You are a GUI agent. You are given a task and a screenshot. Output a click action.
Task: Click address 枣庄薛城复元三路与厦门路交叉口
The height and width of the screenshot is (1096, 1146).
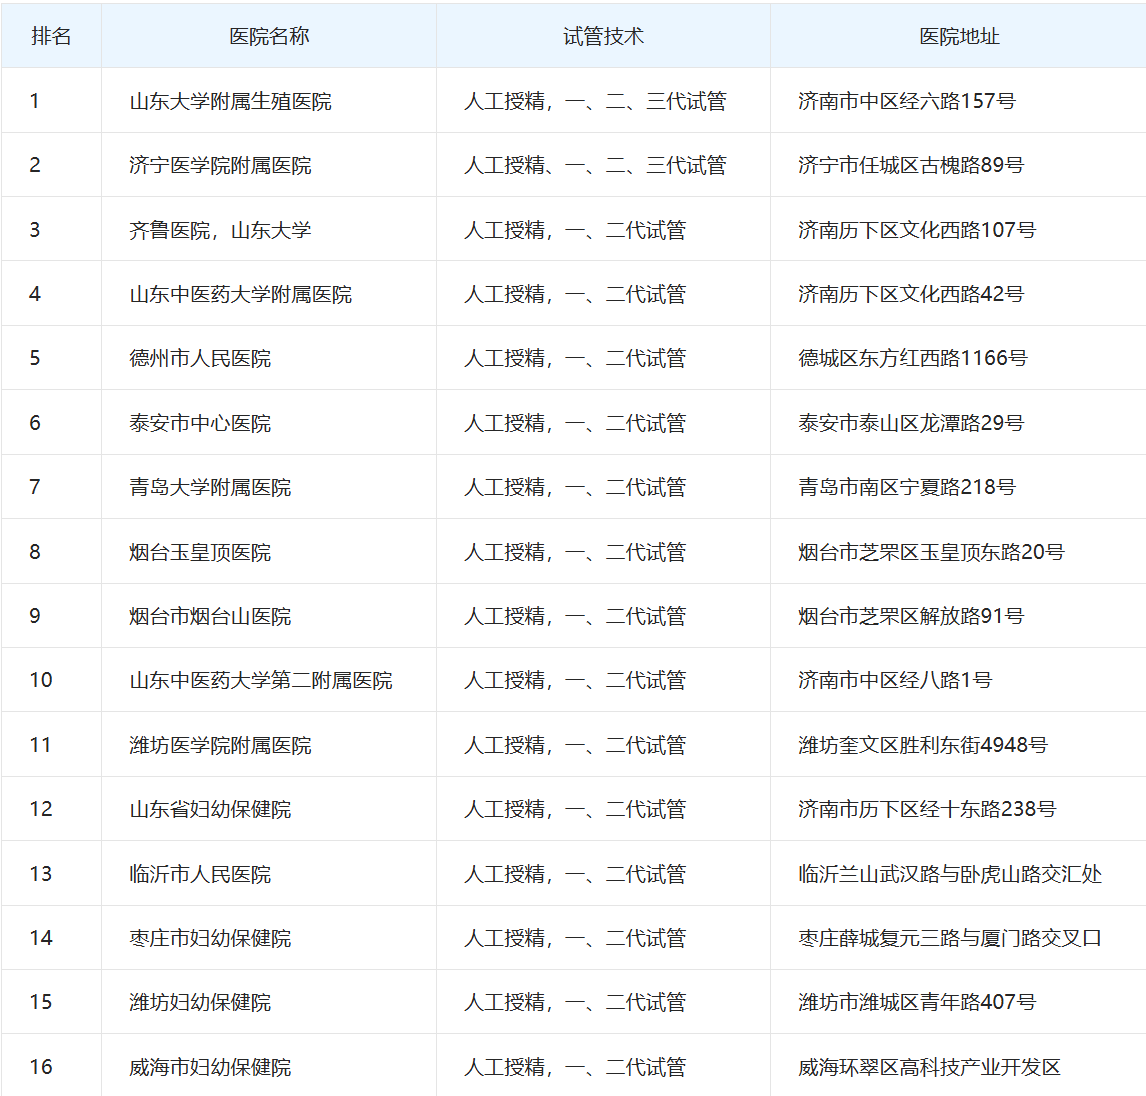pyautogui.click(x=949, y=937)
